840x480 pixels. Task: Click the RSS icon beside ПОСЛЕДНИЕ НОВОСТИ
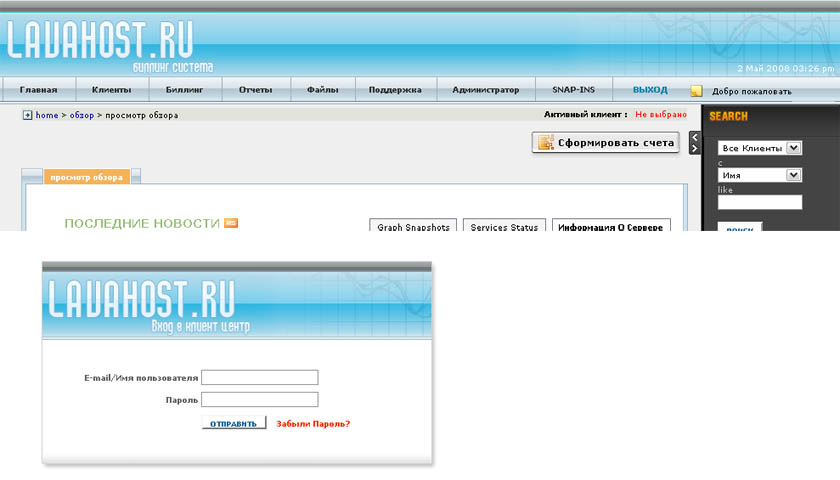click(231, 223)
